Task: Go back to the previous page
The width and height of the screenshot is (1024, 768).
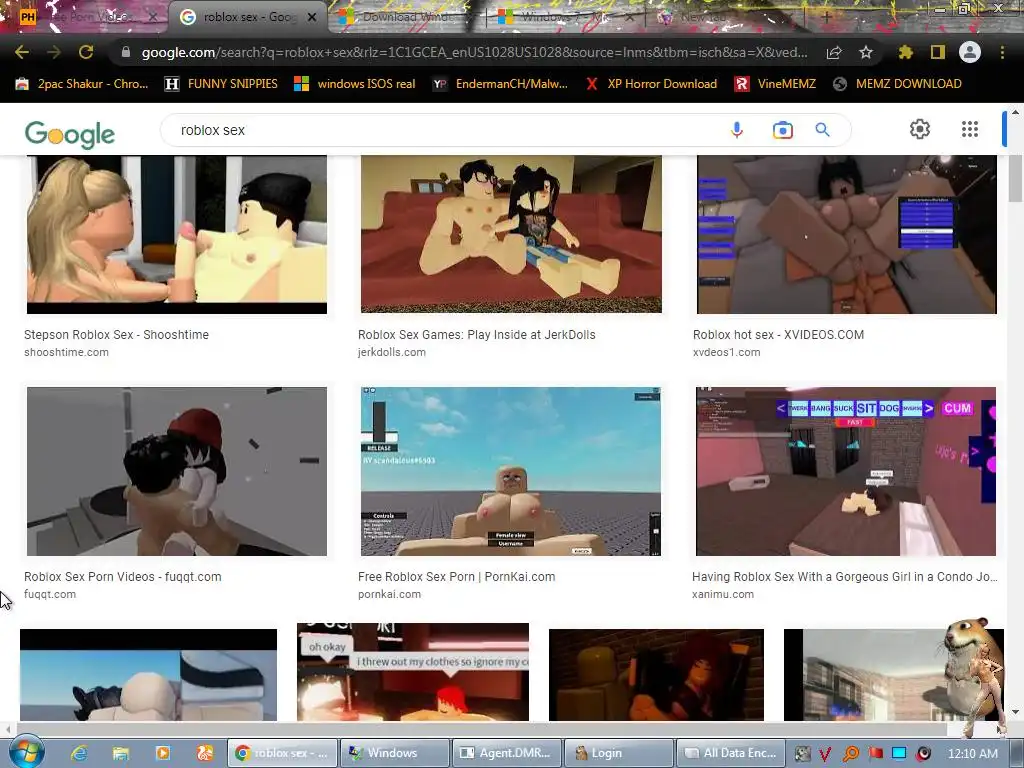Action: click(22, 52)
